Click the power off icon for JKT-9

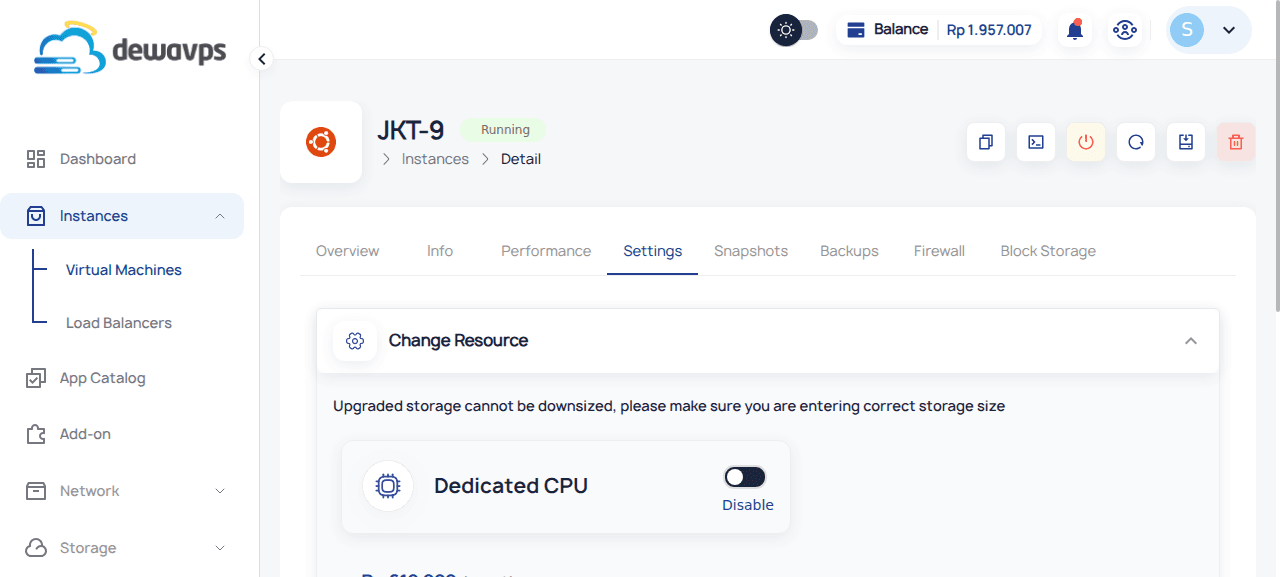[x=1085, y=141]
